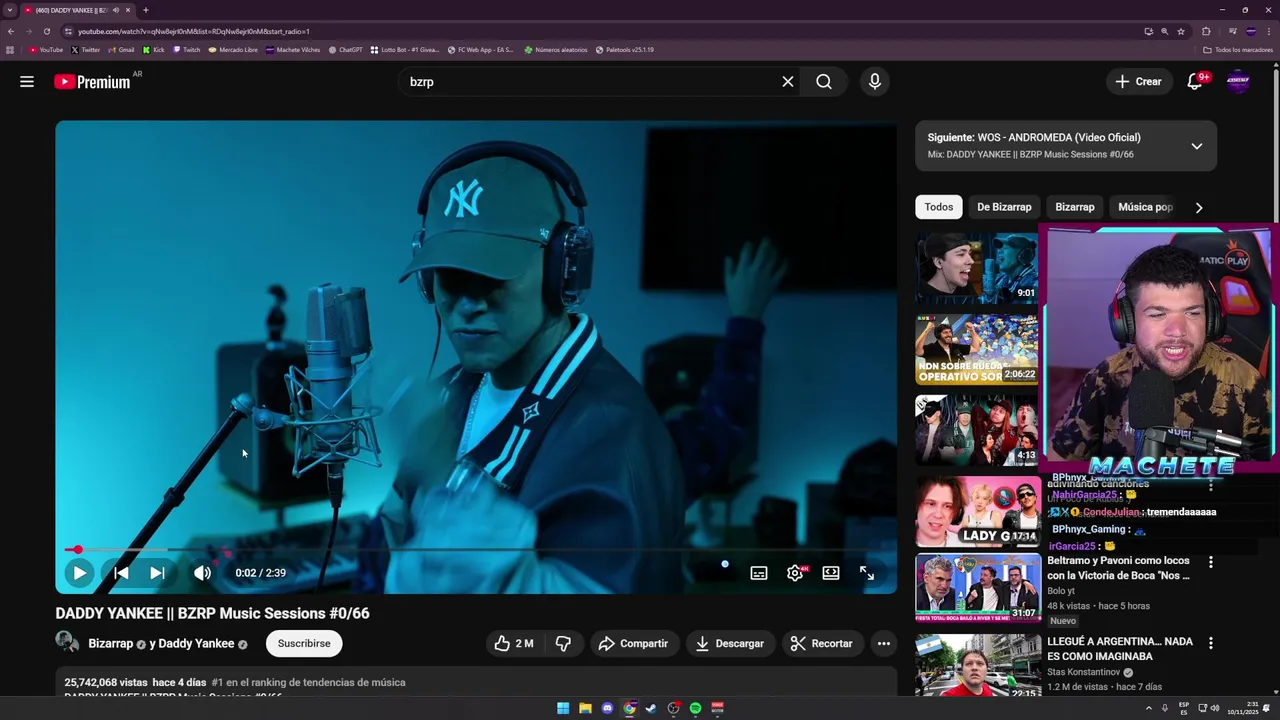The width and height of the screenshot is (1280, 720).
Task: Open the browser extensions puzzle icon
Action: (x=1206, y=31)
